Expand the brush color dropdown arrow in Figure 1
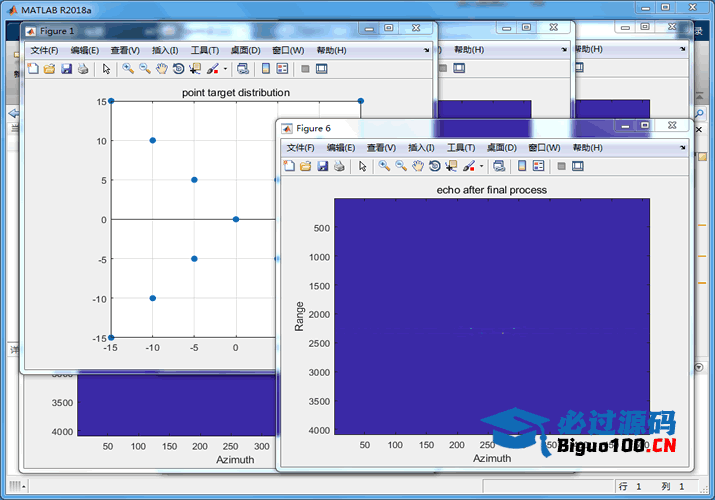 [x=225, y=69]
